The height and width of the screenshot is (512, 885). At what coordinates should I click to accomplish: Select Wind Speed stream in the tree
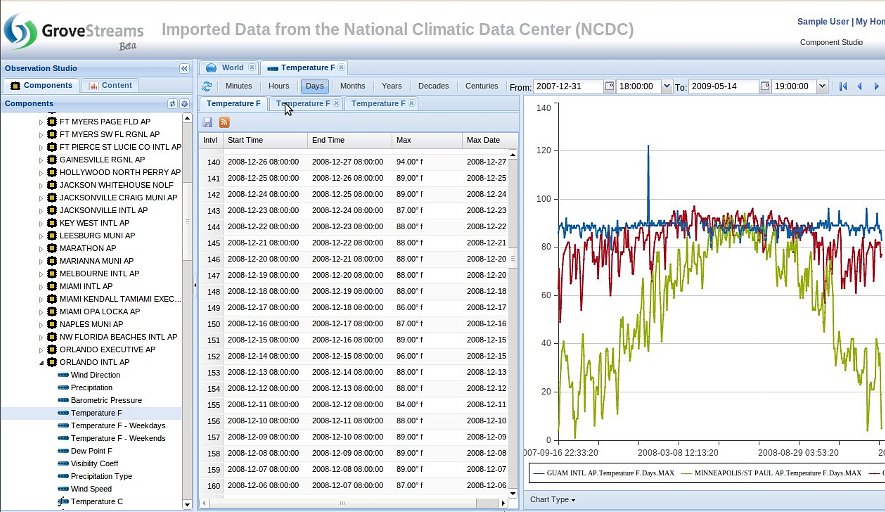91,489
